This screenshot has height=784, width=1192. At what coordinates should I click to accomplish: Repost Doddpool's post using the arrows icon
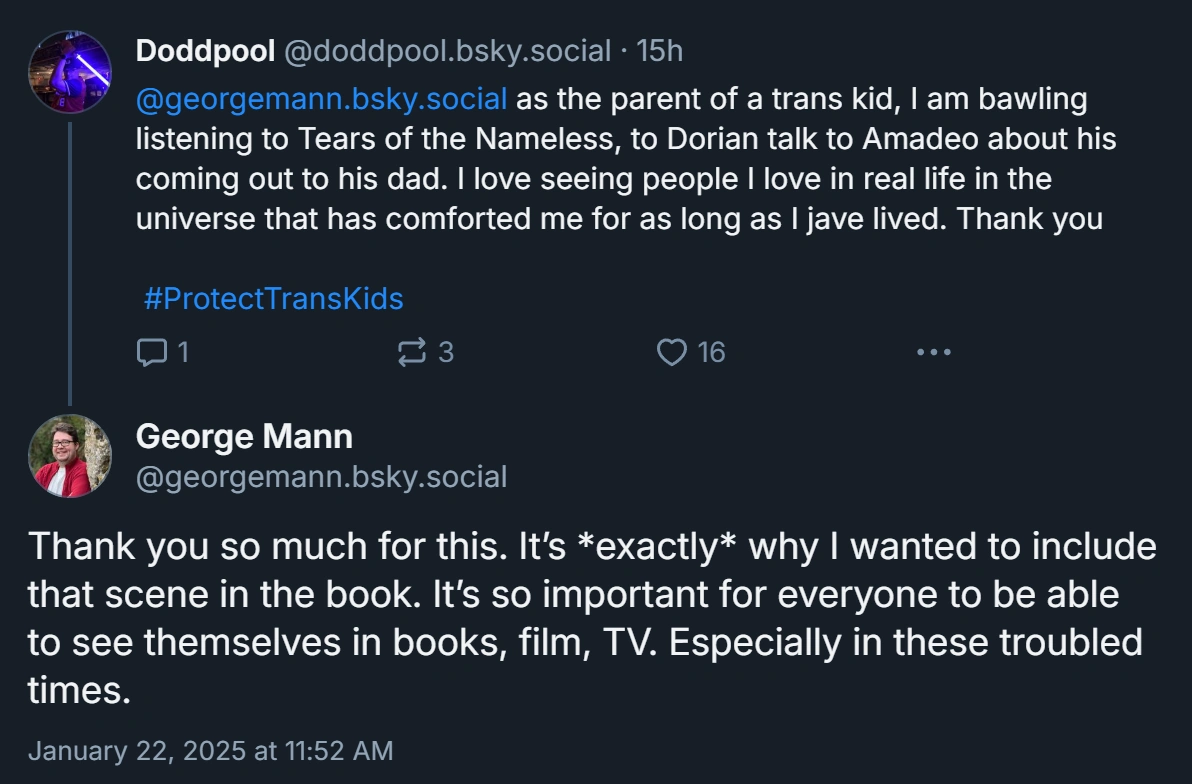(411, 352)
